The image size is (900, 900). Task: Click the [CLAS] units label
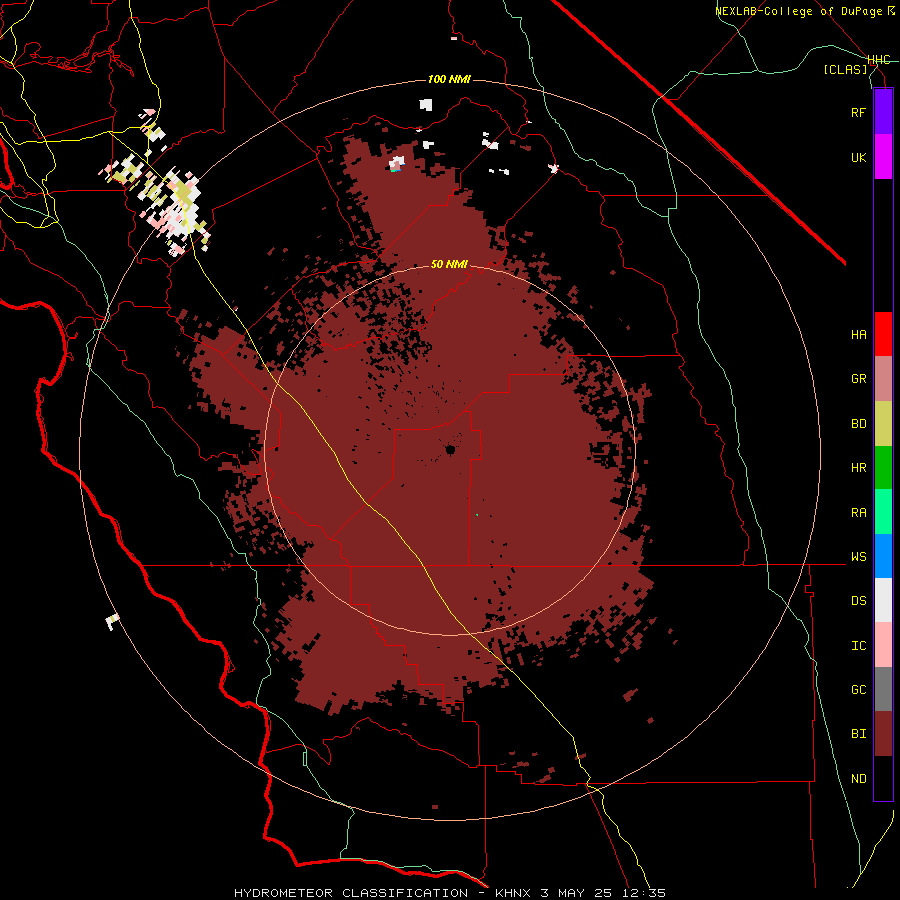(845, 69)
